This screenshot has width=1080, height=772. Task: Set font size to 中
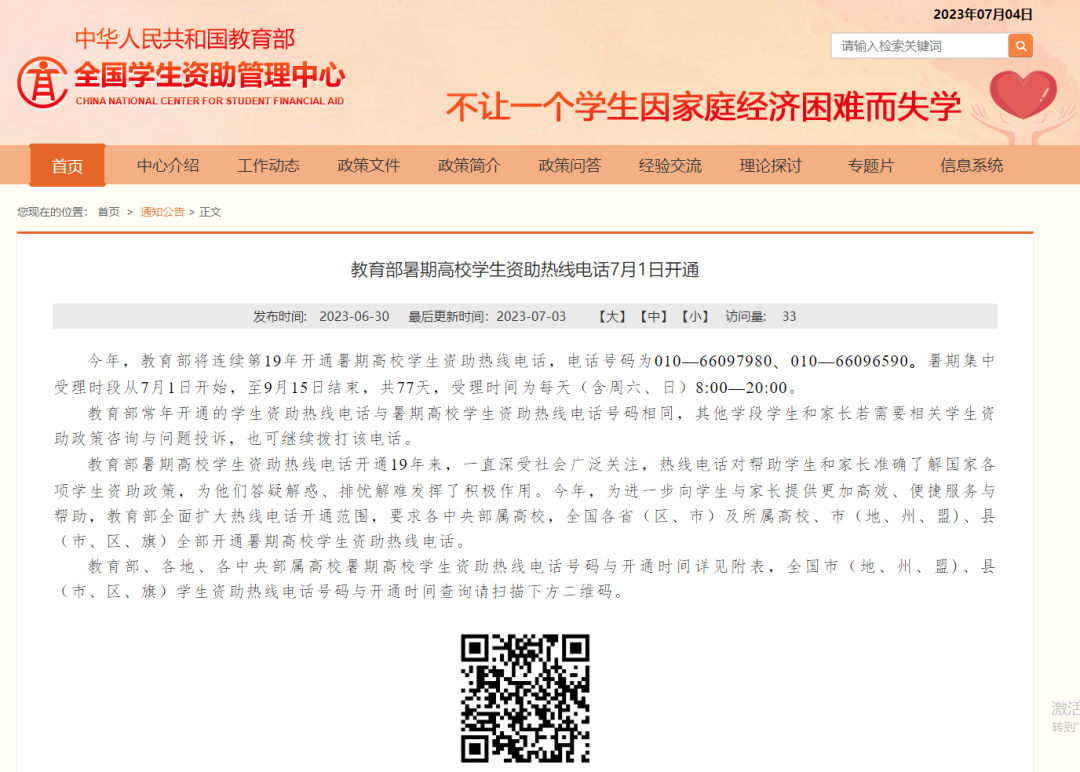coord(654,317)
